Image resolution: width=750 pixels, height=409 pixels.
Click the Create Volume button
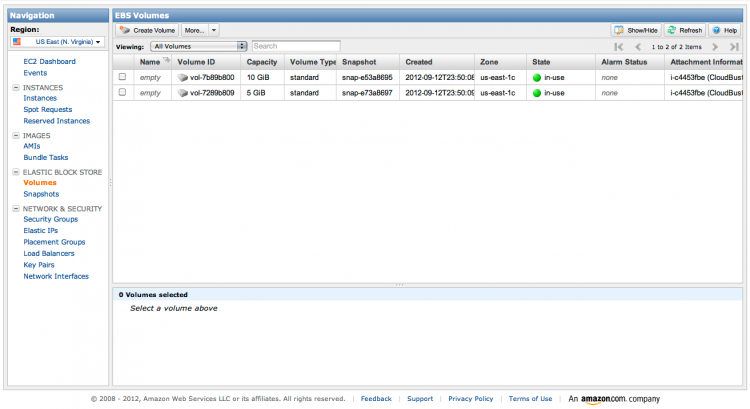pyautogui.click(x=147, y=30)
